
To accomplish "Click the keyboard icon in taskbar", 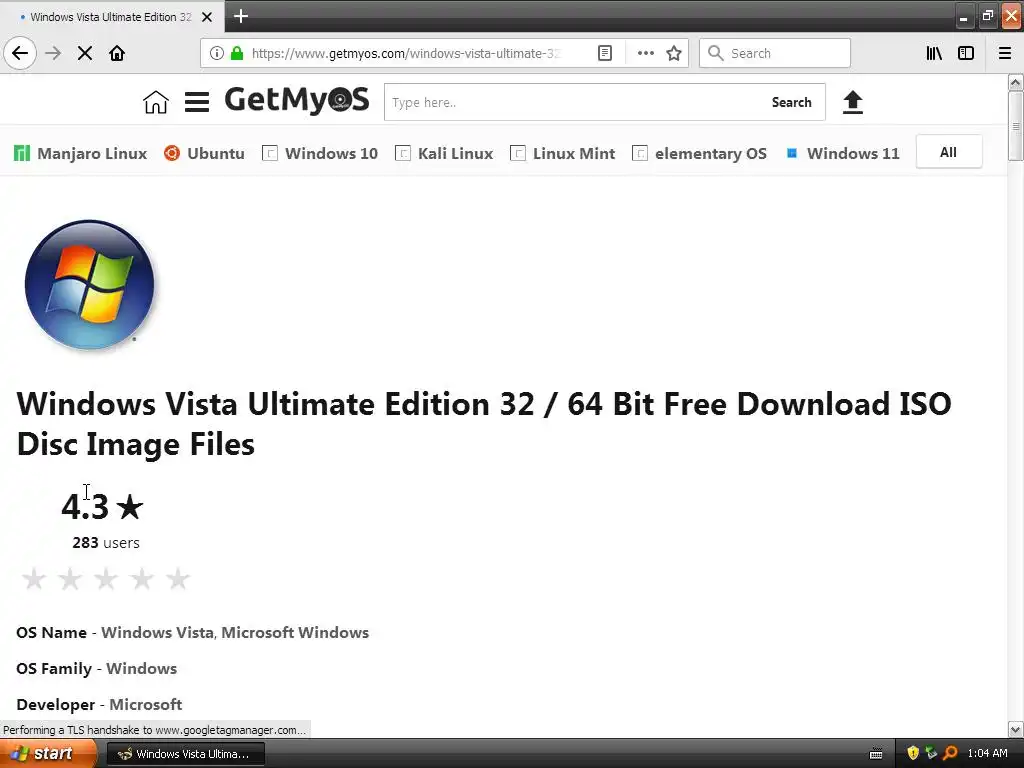I will (876, 754).
